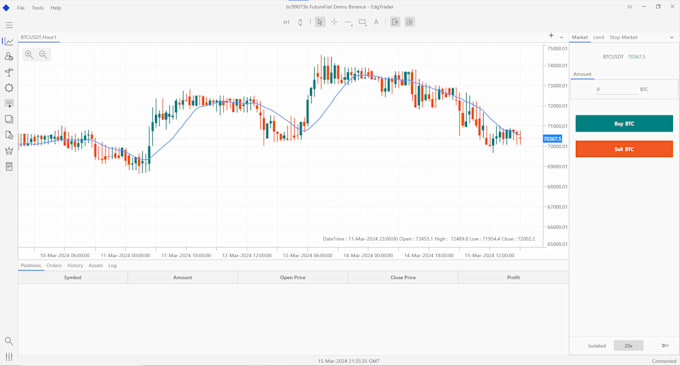This screenshot has width=680, height=366.
Task: Select the H1 timeframe toolbar button
Action: pos(286,22)
